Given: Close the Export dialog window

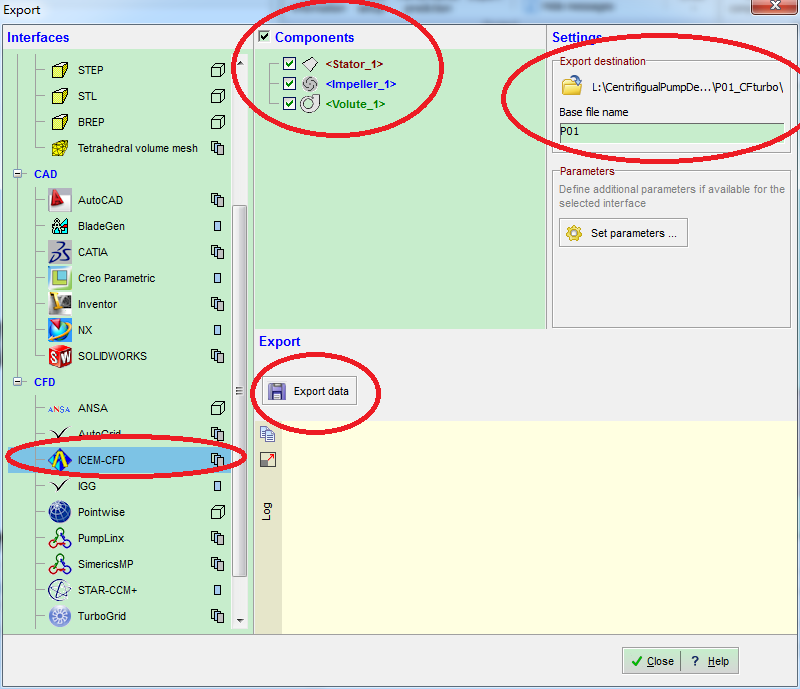Looking at the screenshot, I should point(775,6).
